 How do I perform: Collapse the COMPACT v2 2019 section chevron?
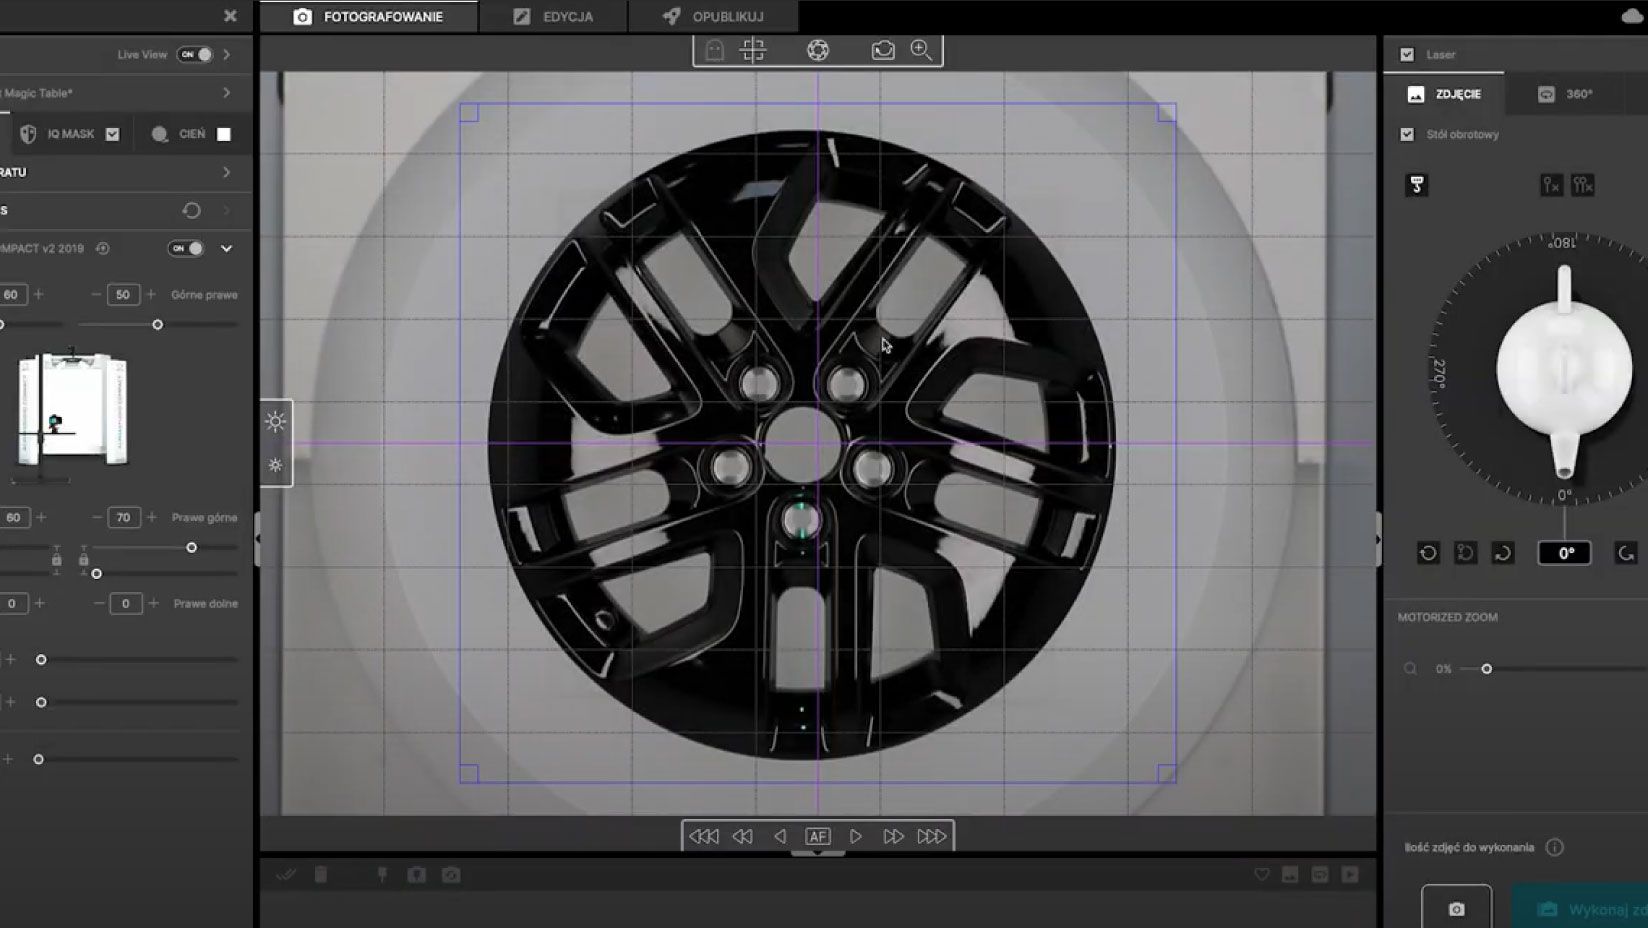click(228, 248)
